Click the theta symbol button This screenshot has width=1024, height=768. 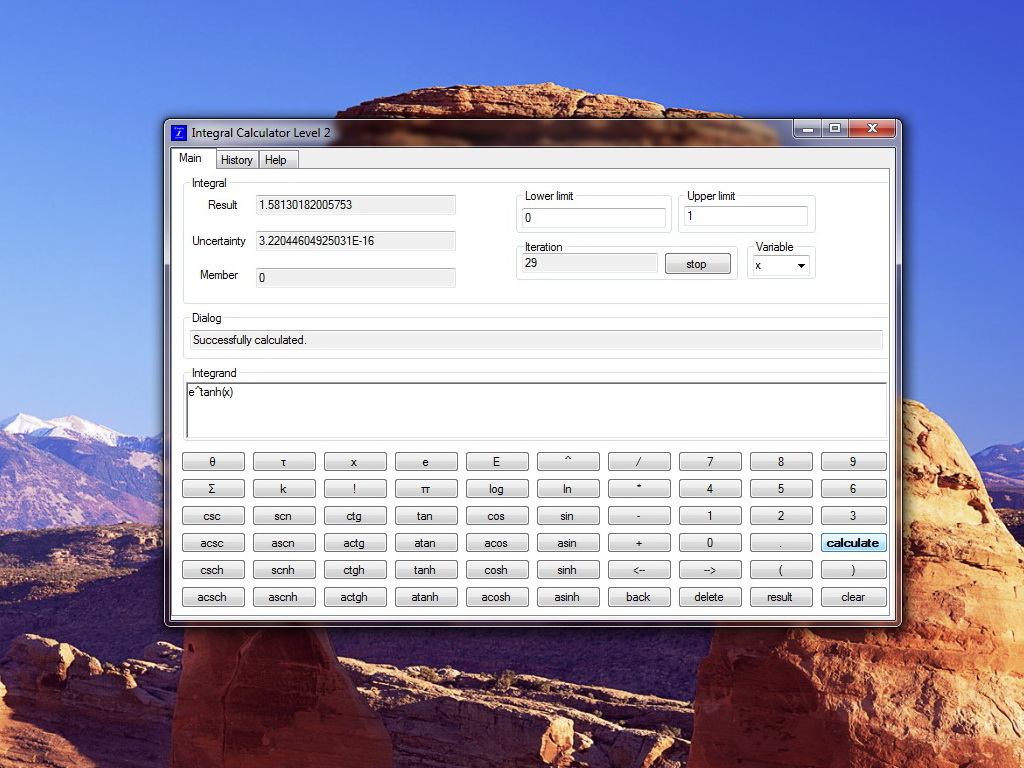coord(213,462)
